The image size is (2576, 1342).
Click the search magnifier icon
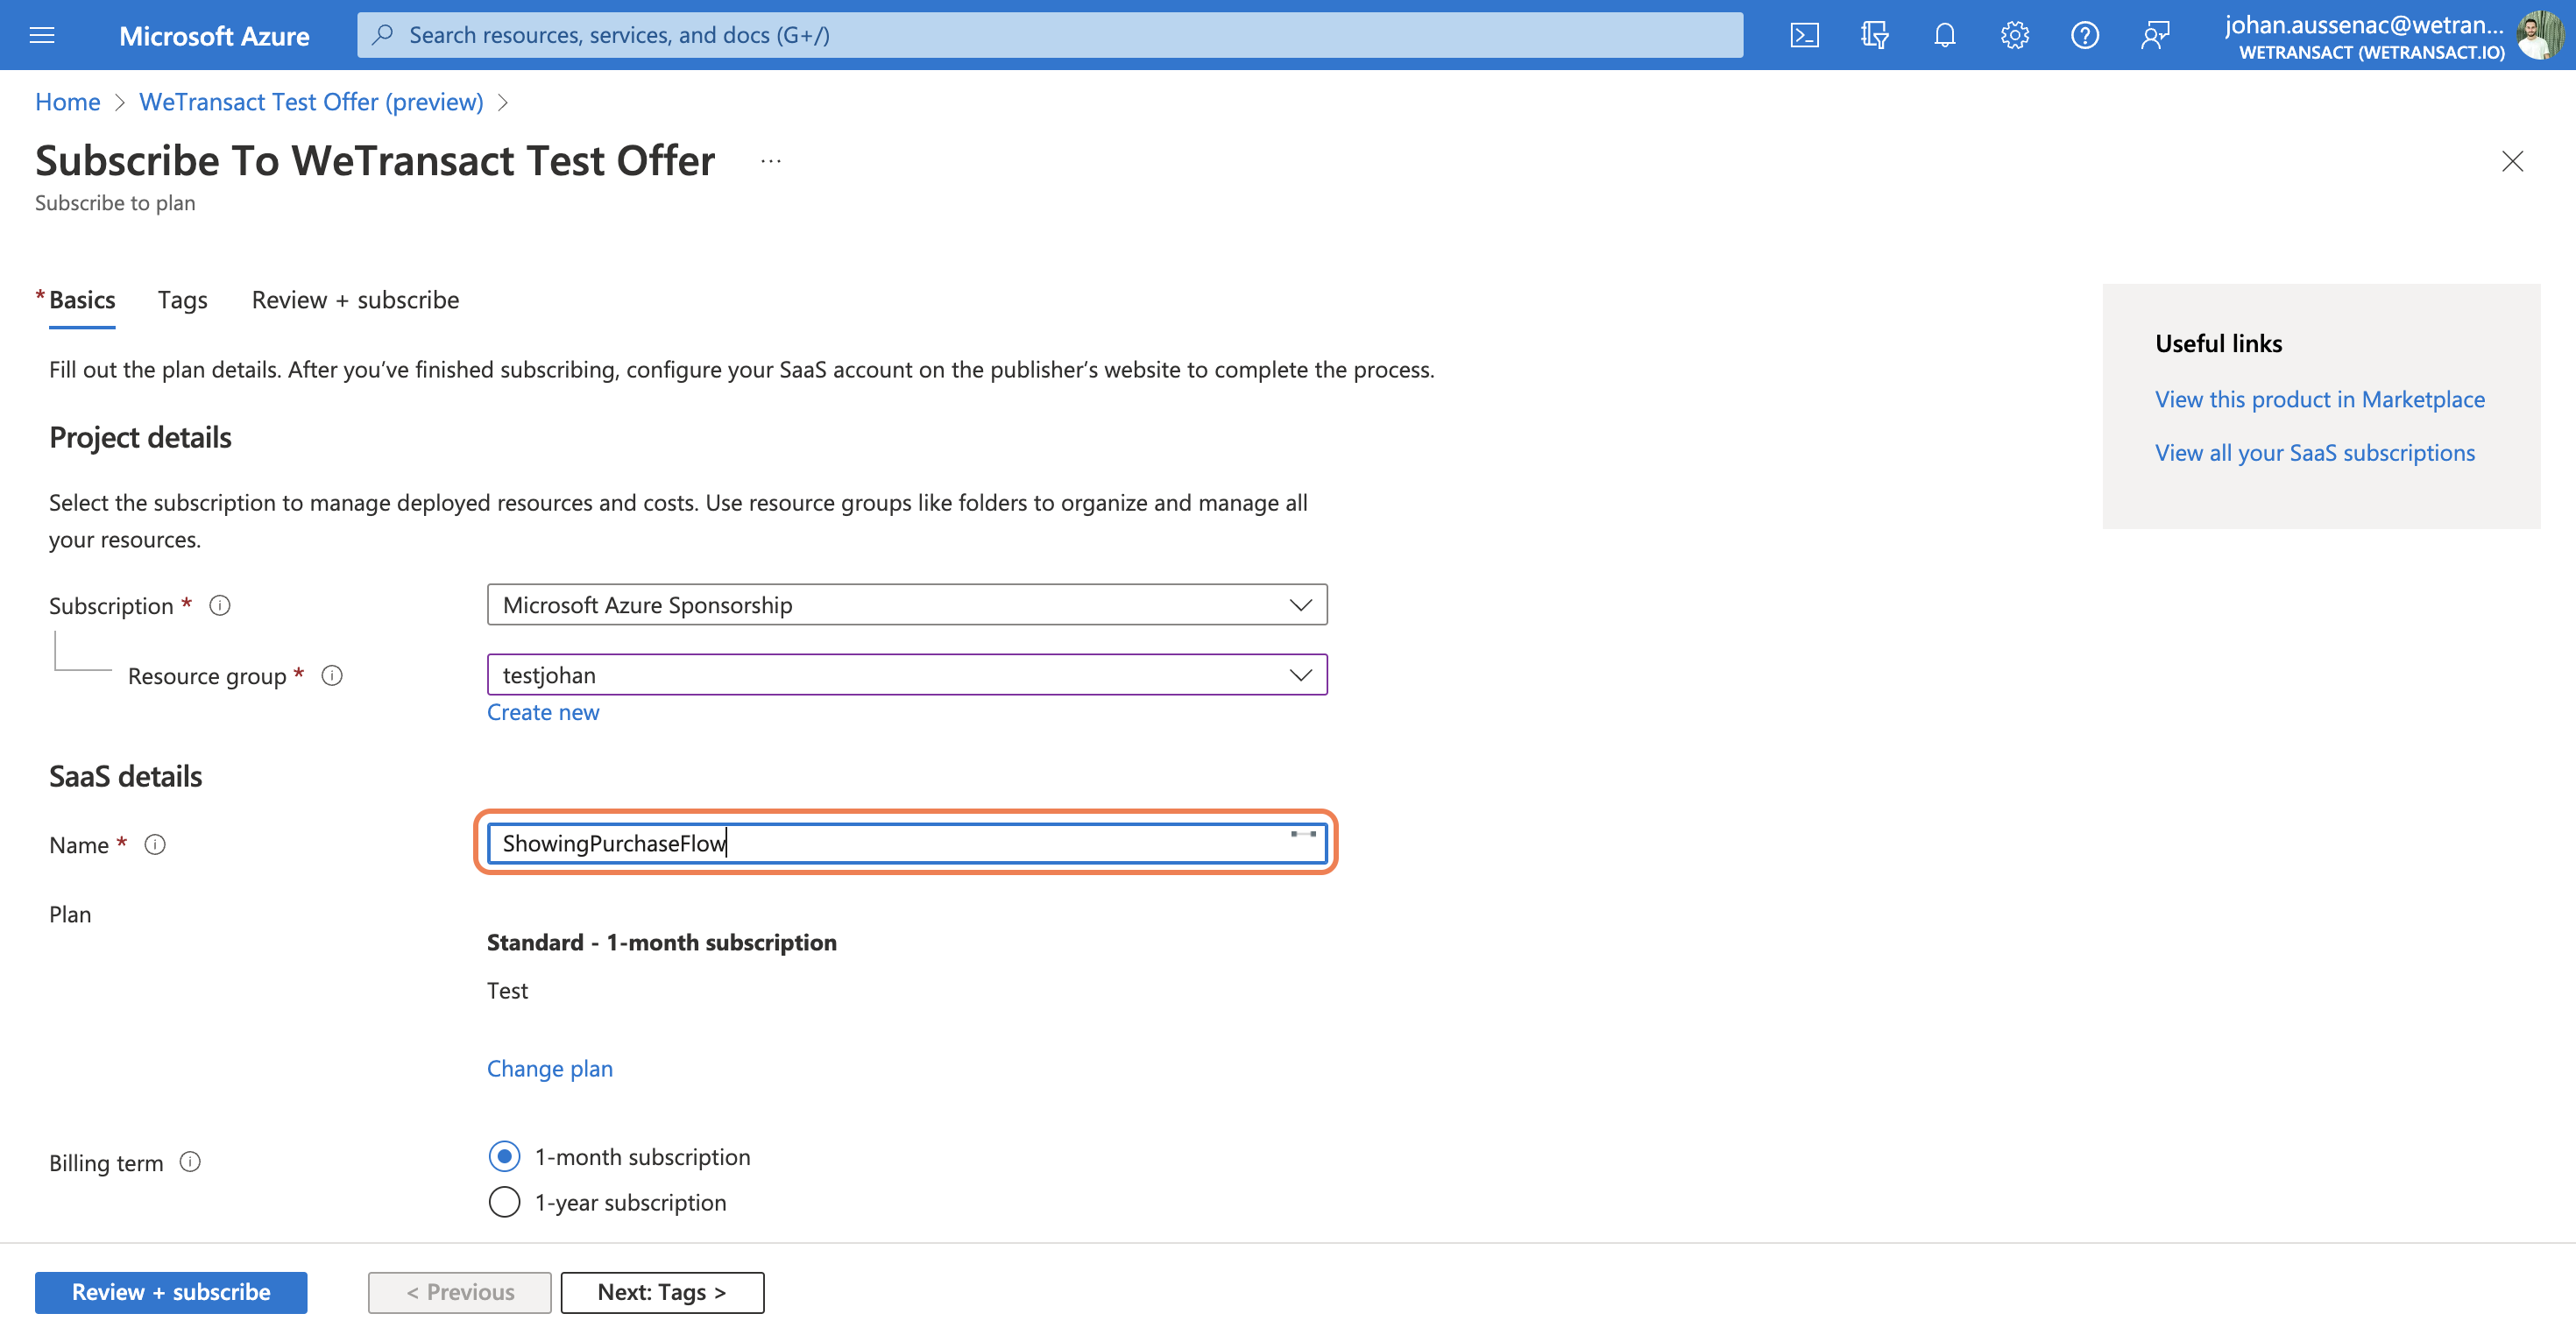[382, 35]
